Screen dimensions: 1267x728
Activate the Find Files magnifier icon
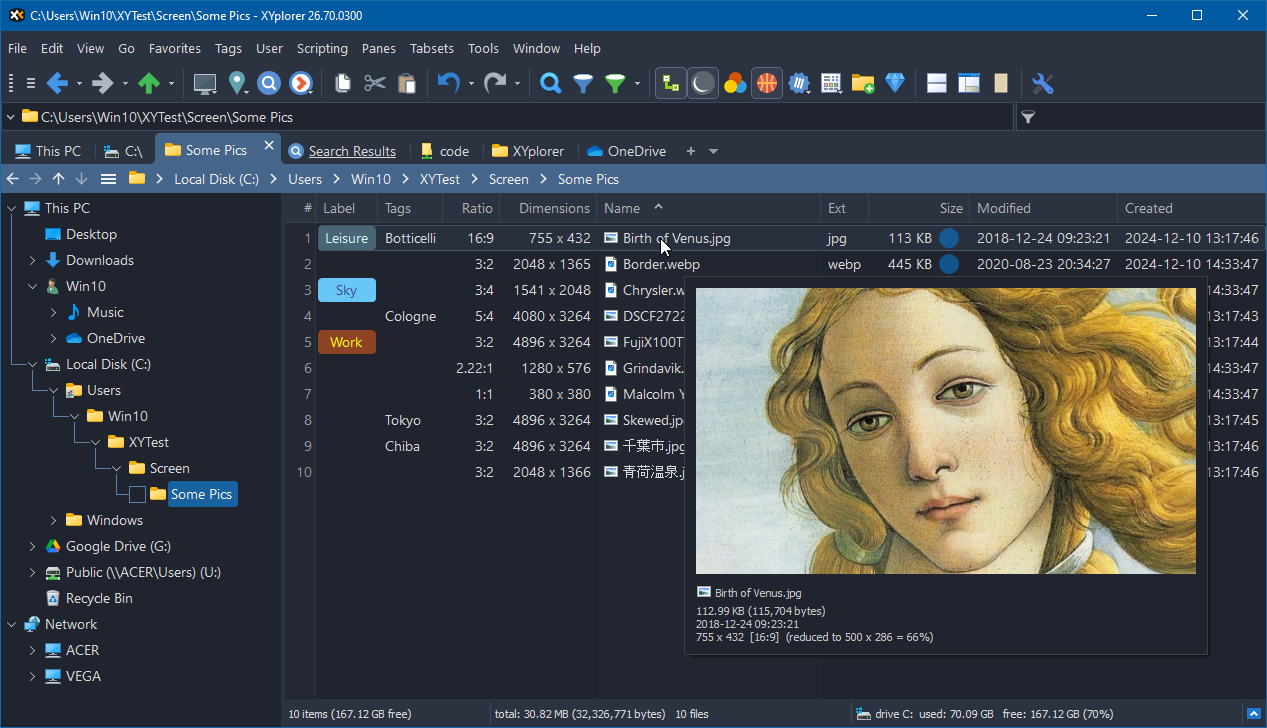click(x=550, y=83)
